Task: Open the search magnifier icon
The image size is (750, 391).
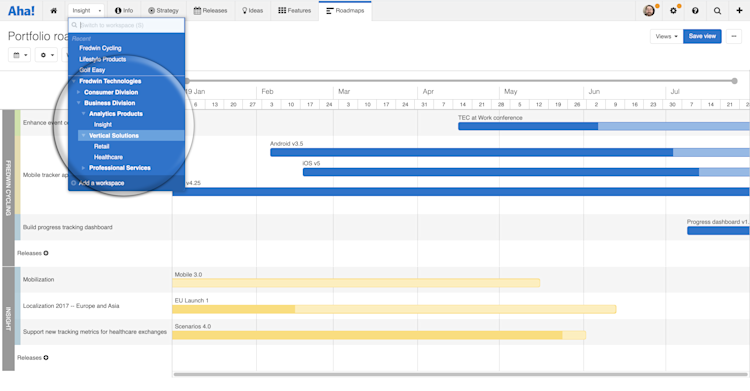Action: 717,11
